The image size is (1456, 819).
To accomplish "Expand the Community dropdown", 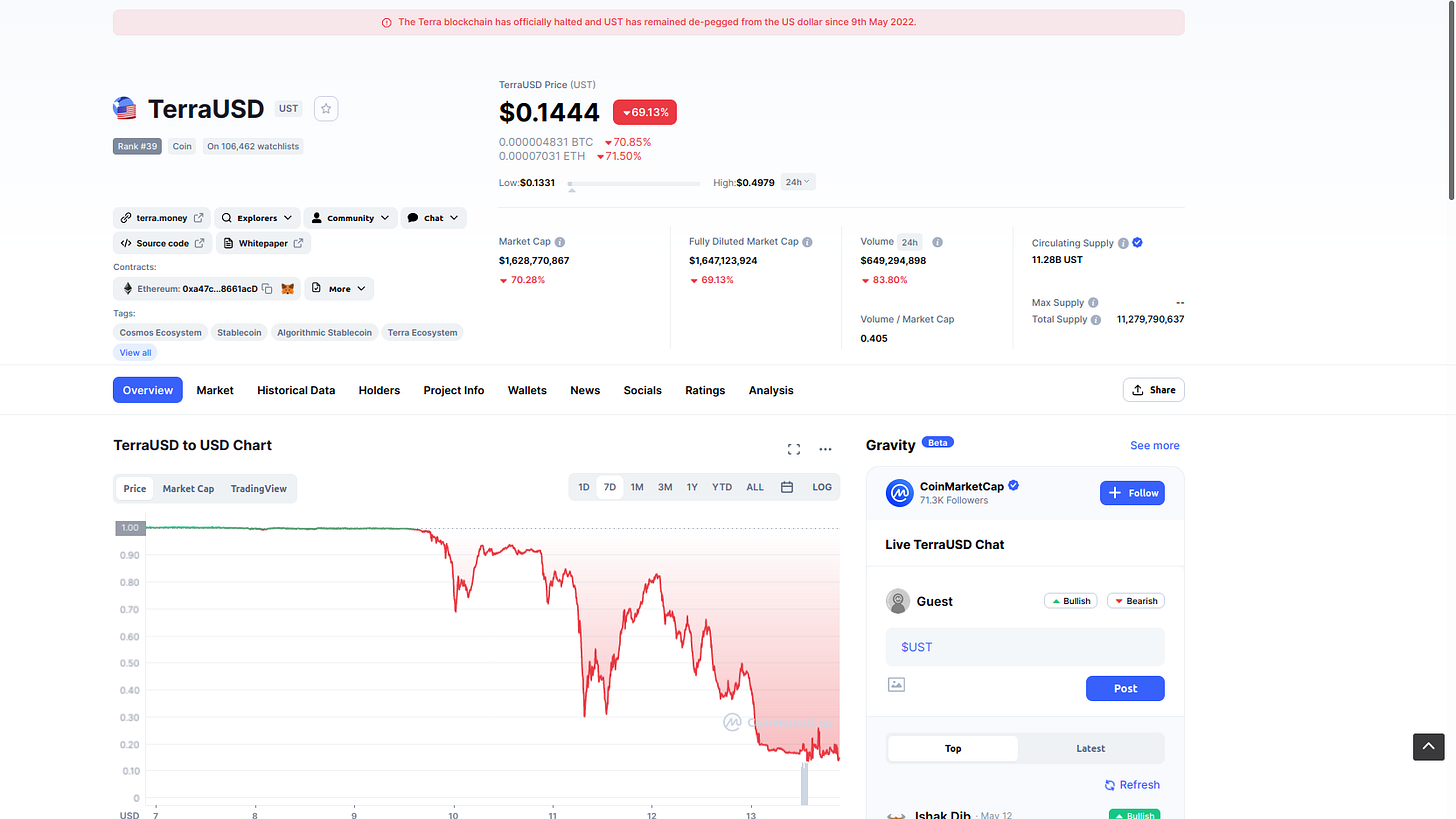I will [x=350, y=218].
